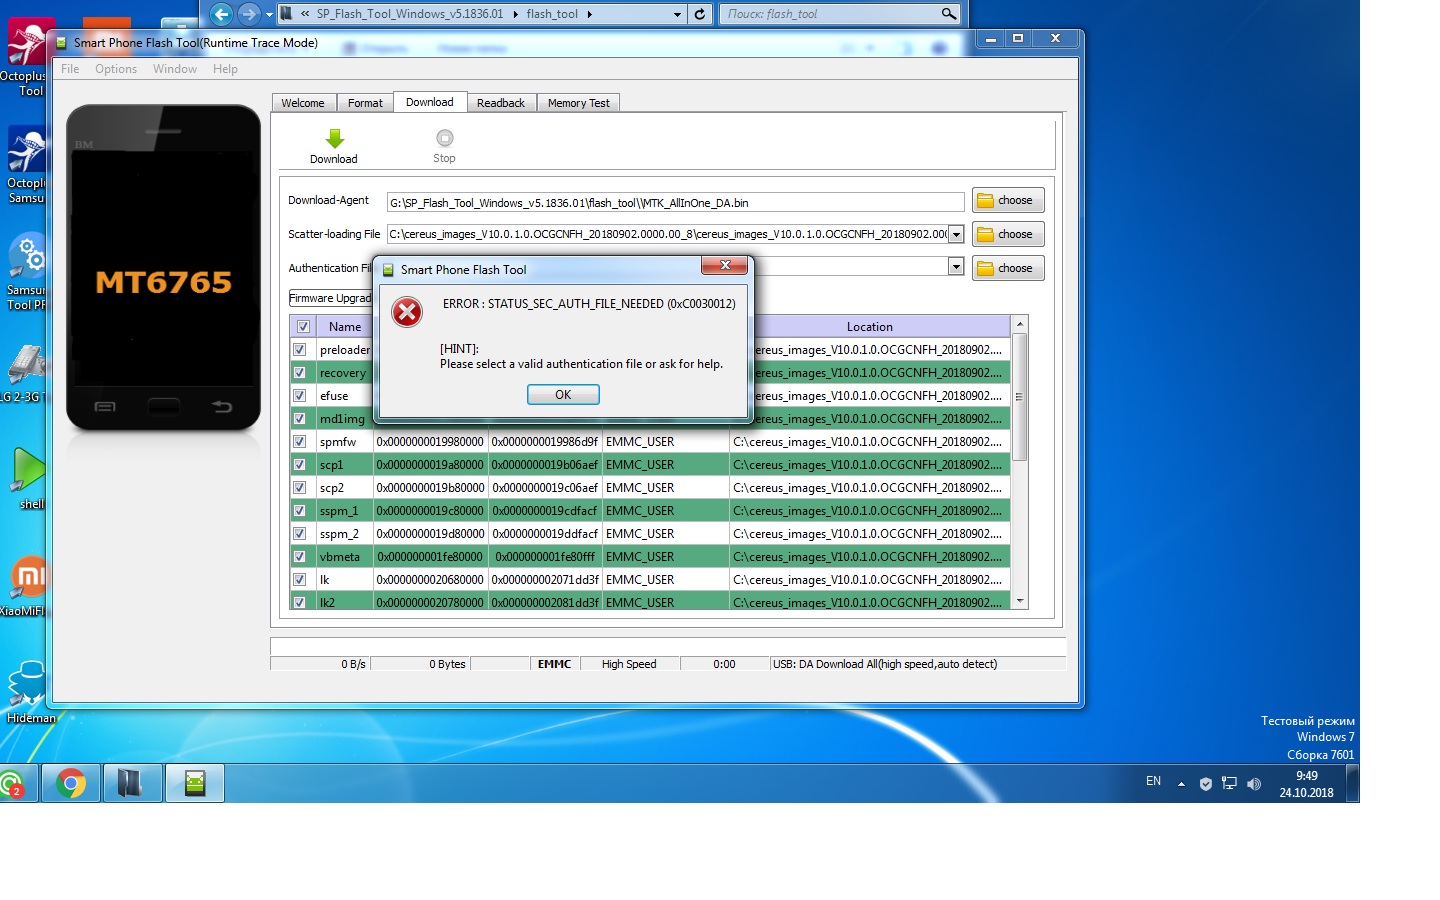The height and width of the screenshot is (900, 1440).
Task: Switch to the Format tab
Action: coord(365,103)
